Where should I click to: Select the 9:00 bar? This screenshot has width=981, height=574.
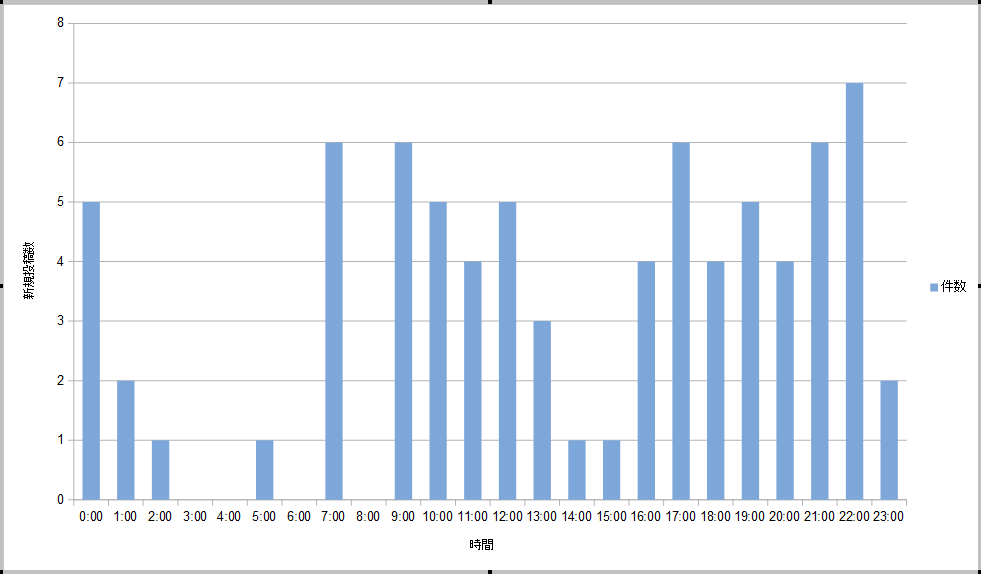(403, 320)
